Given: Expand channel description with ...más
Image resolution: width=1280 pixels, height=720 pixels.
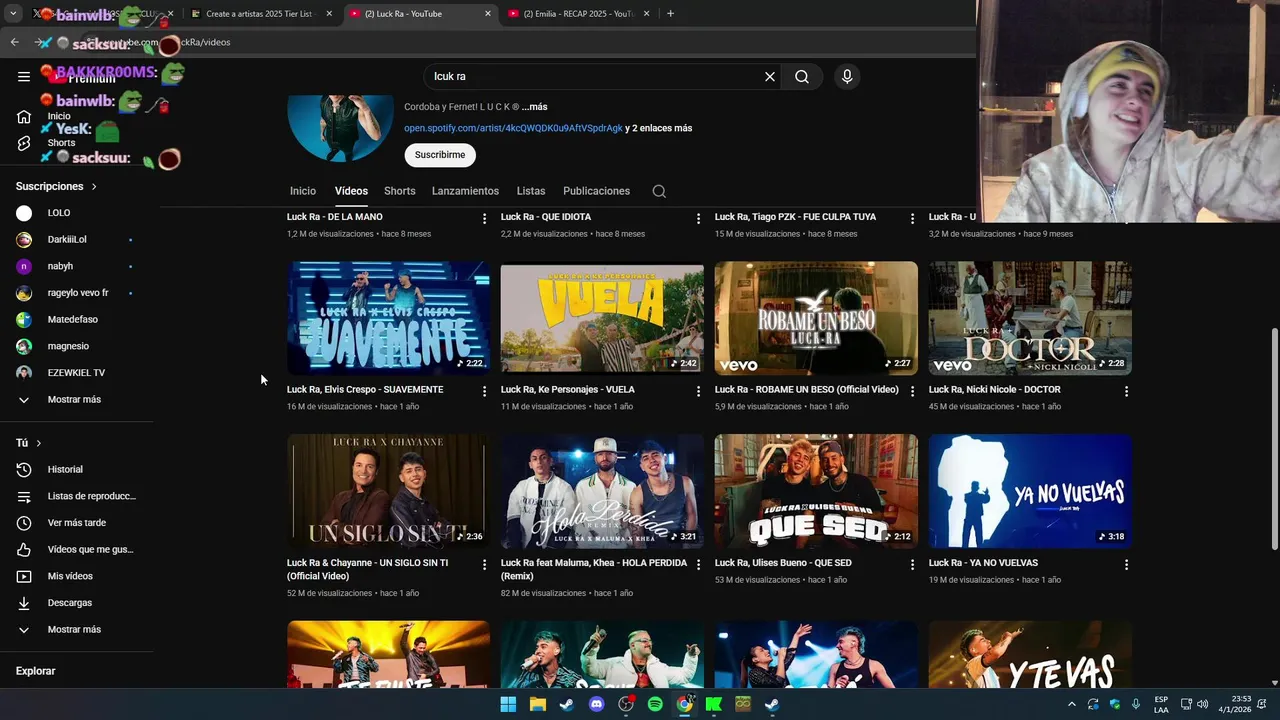Looking at the screenshot, I should pyautogui.click(x=534, y=107).
